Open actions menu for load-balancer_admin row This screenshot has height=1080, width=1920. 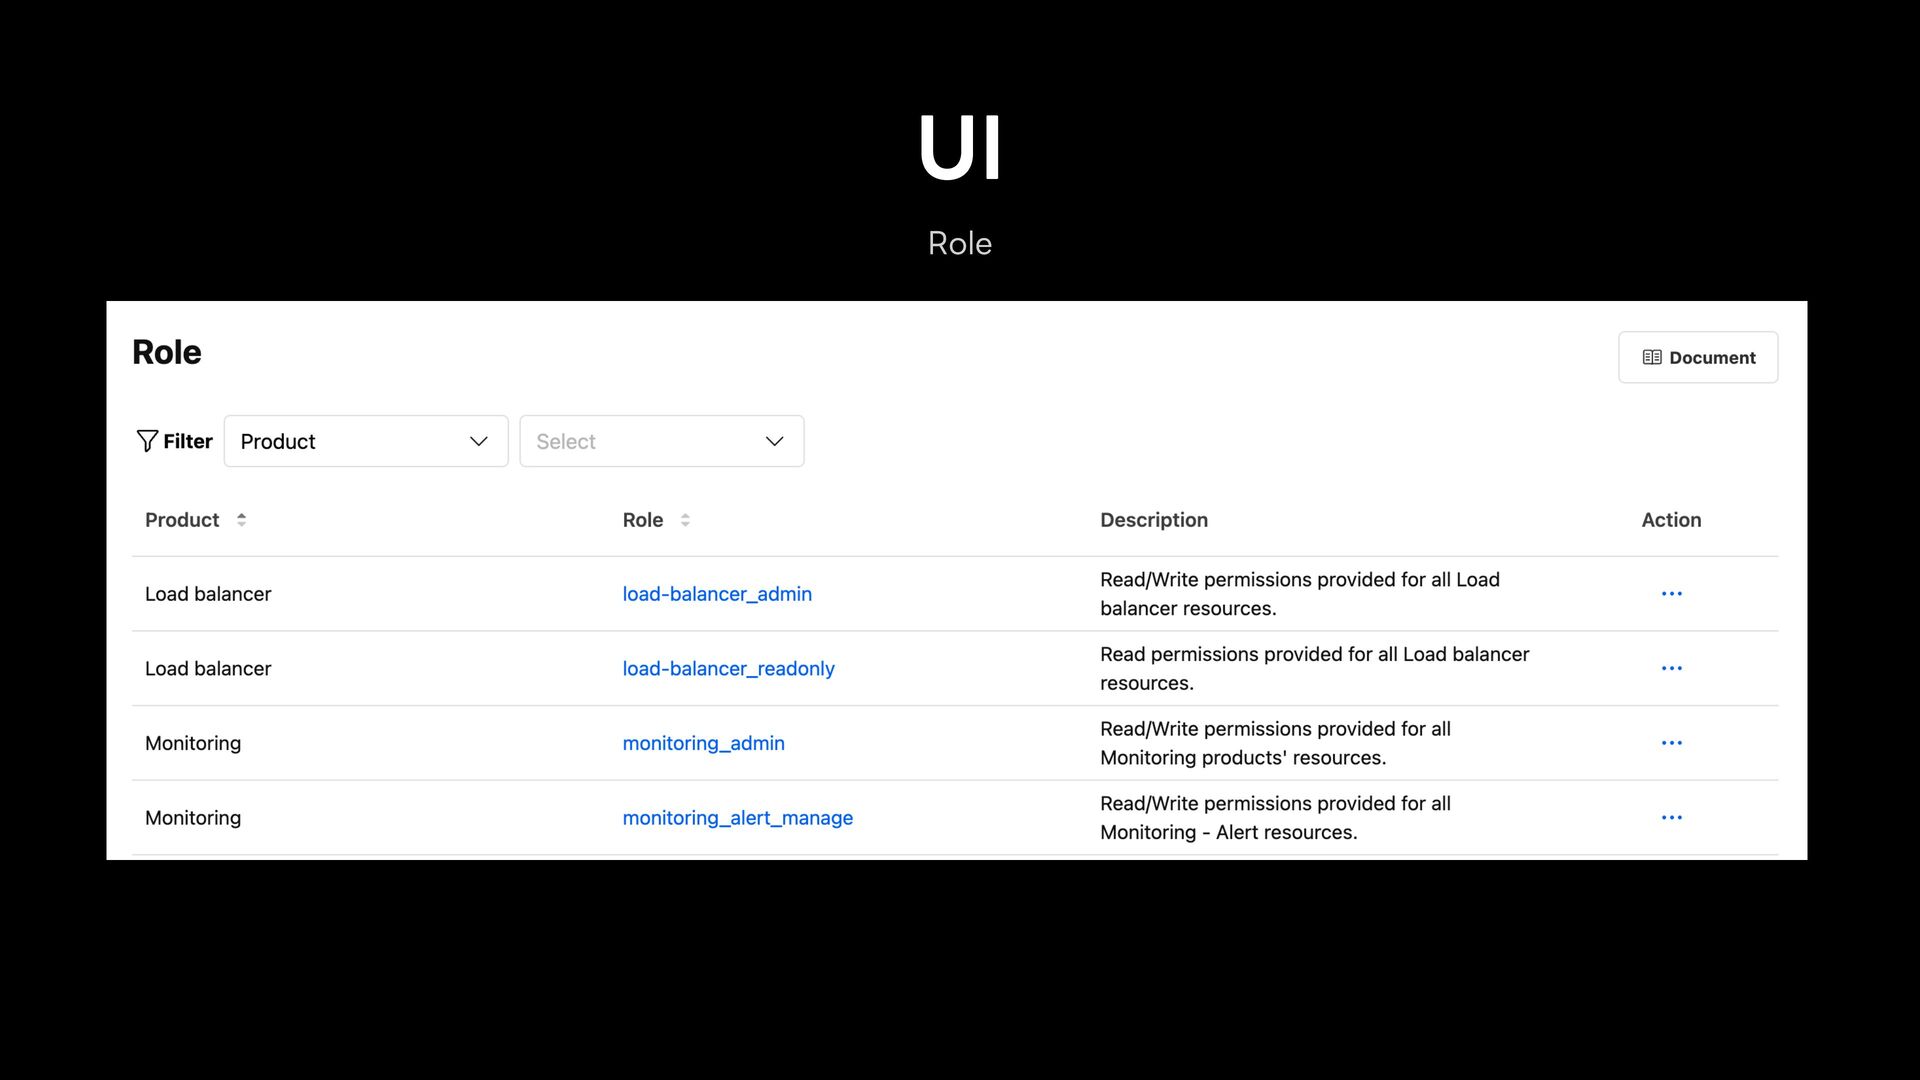pos(1671,594)
